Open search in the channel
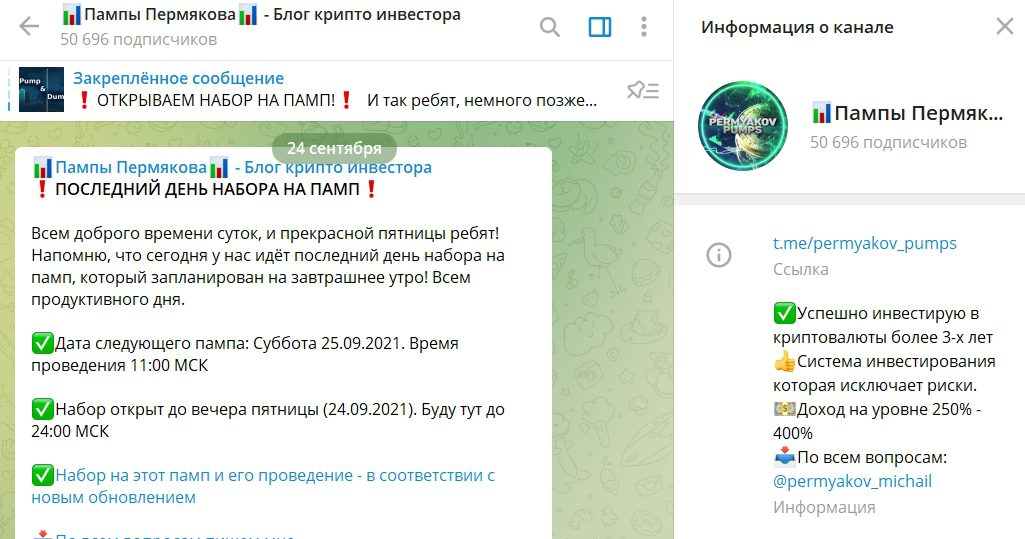 550,27
